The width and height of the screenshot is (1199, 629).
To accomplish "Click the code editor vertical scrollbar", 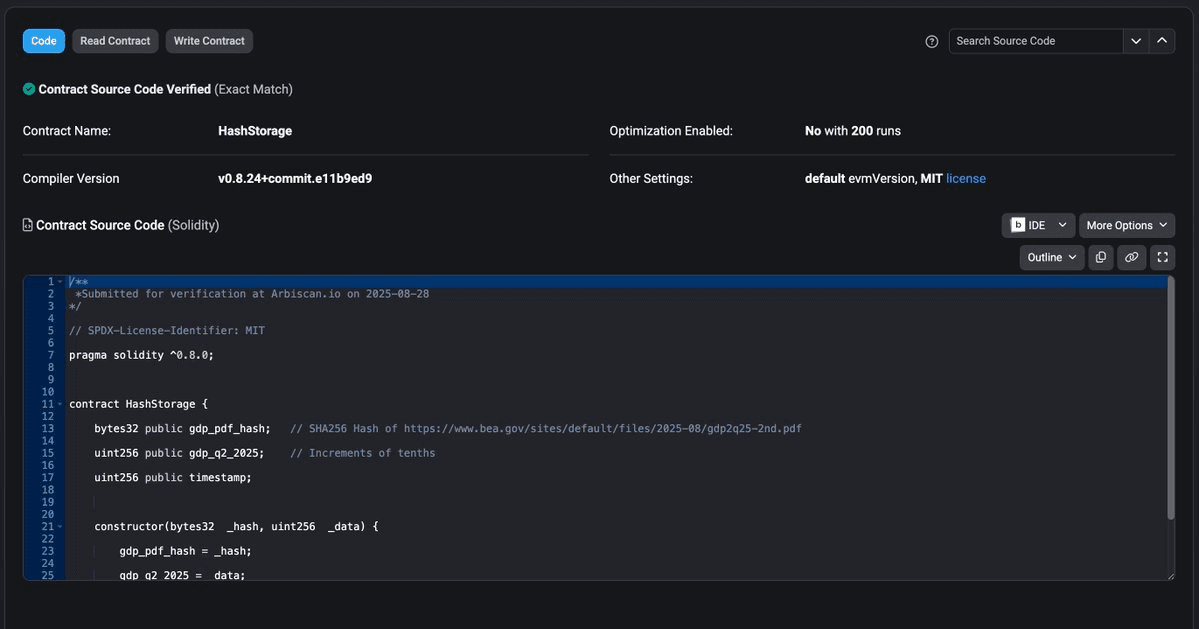I will pyautogui.click(x=1170, y=397).
